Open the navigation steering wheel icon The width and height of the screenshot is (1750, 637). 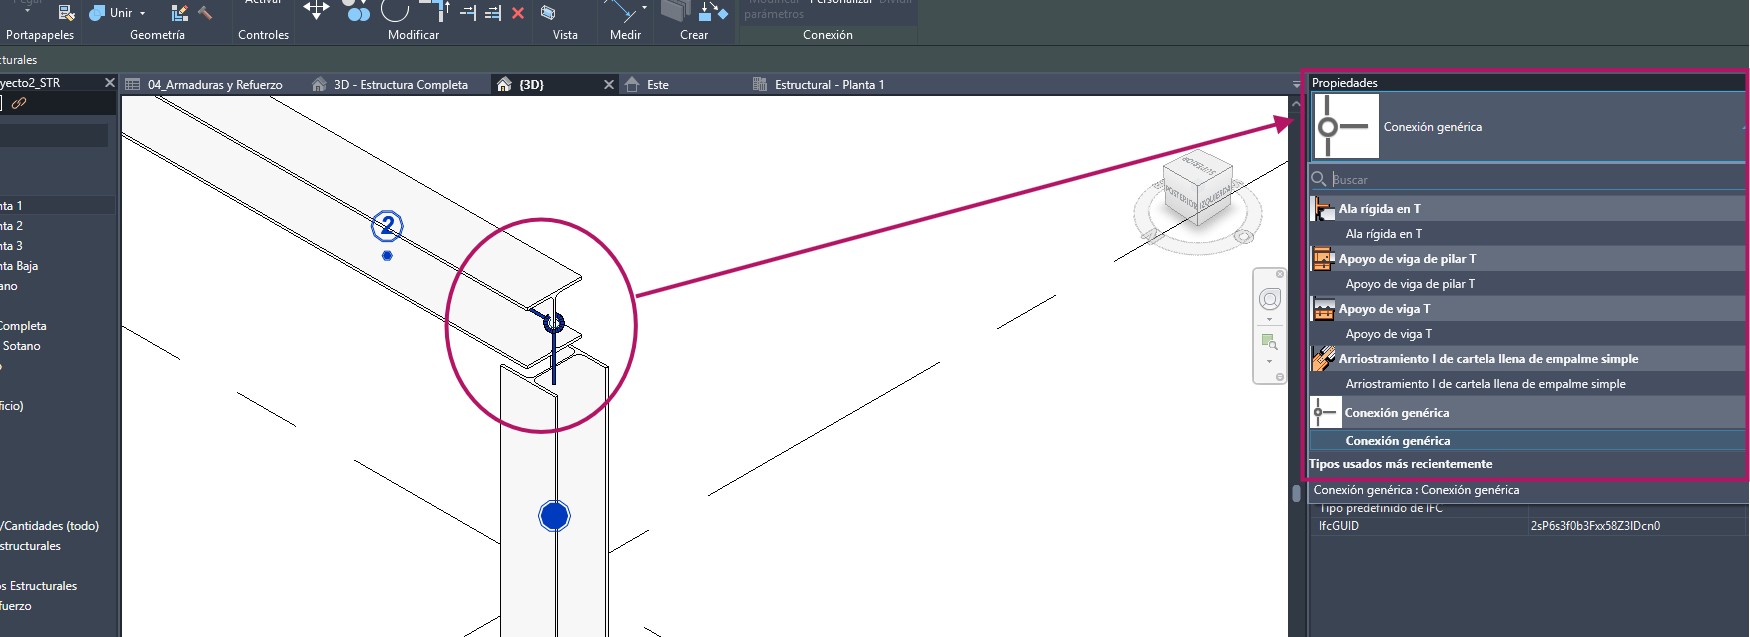coord(1269,299)
